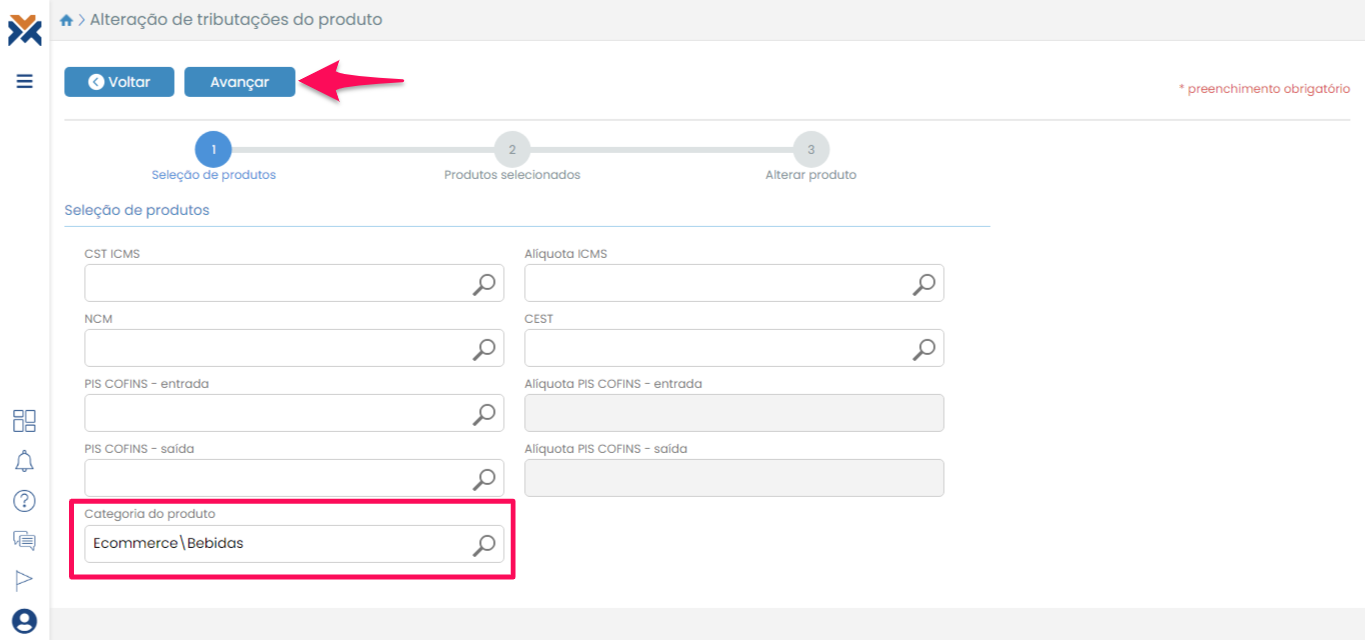Screen dimensions: 1365x640
Task: Click the Categoria do produto field
Action: (x=275, y=544)
